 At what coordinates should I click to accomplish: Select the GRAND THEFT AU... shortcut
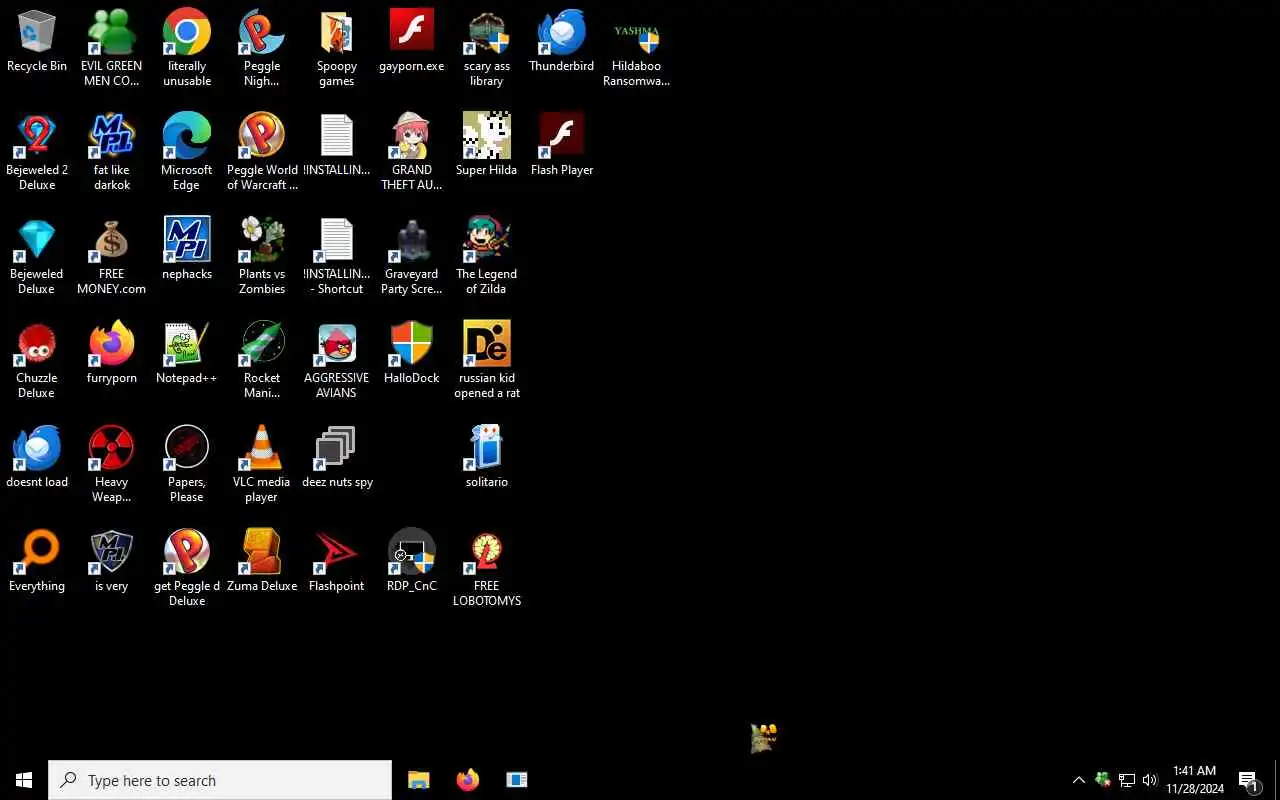click(x=412, y=152)
